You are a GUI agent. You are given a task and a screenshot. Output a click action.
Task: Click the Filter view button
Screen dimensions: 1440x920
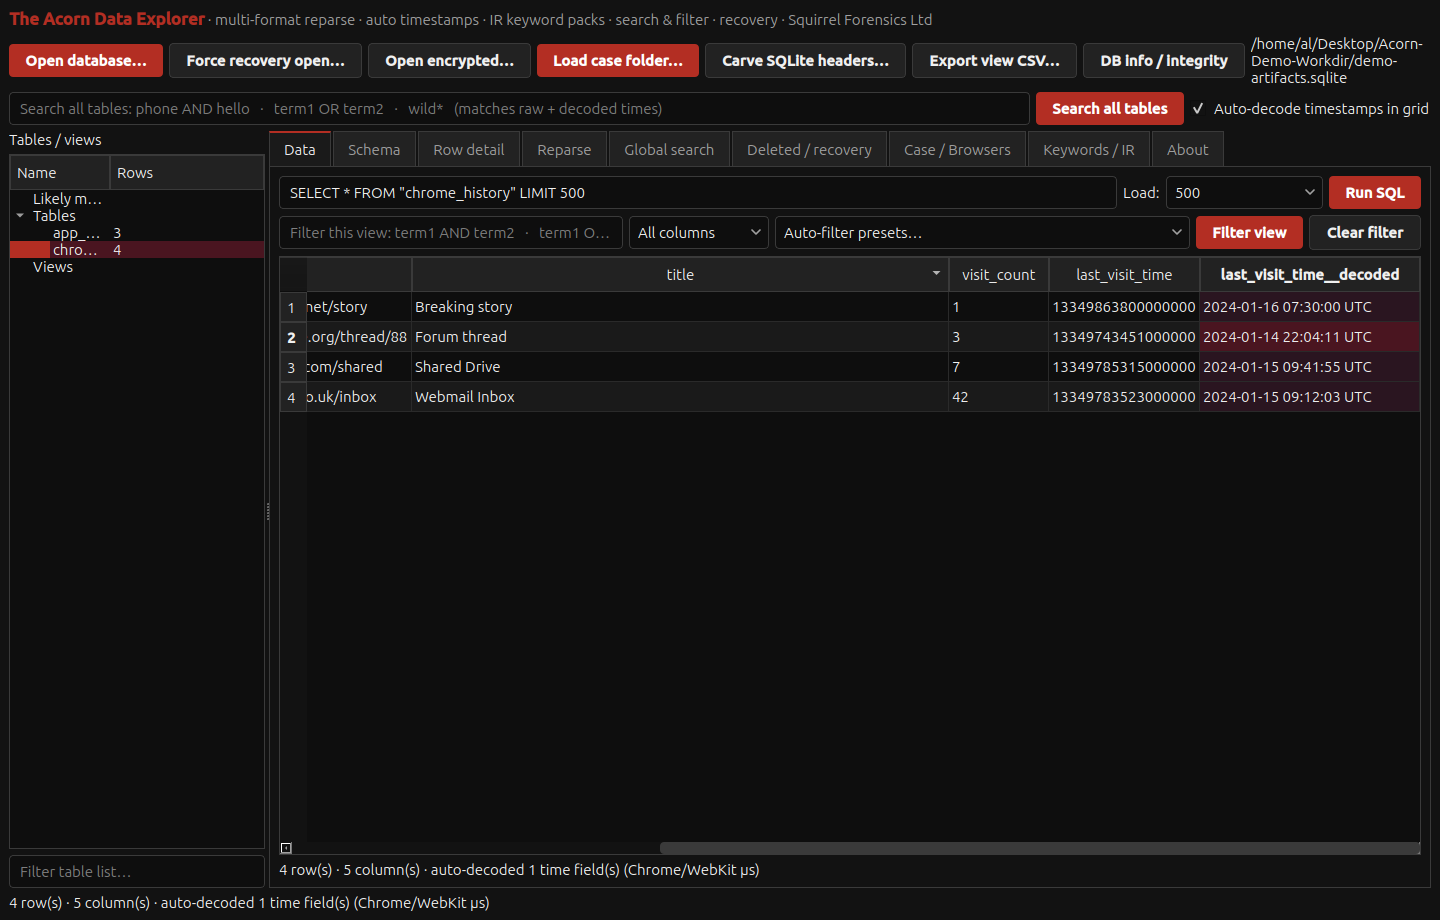pyautogui.click(x=1249, y=232)
